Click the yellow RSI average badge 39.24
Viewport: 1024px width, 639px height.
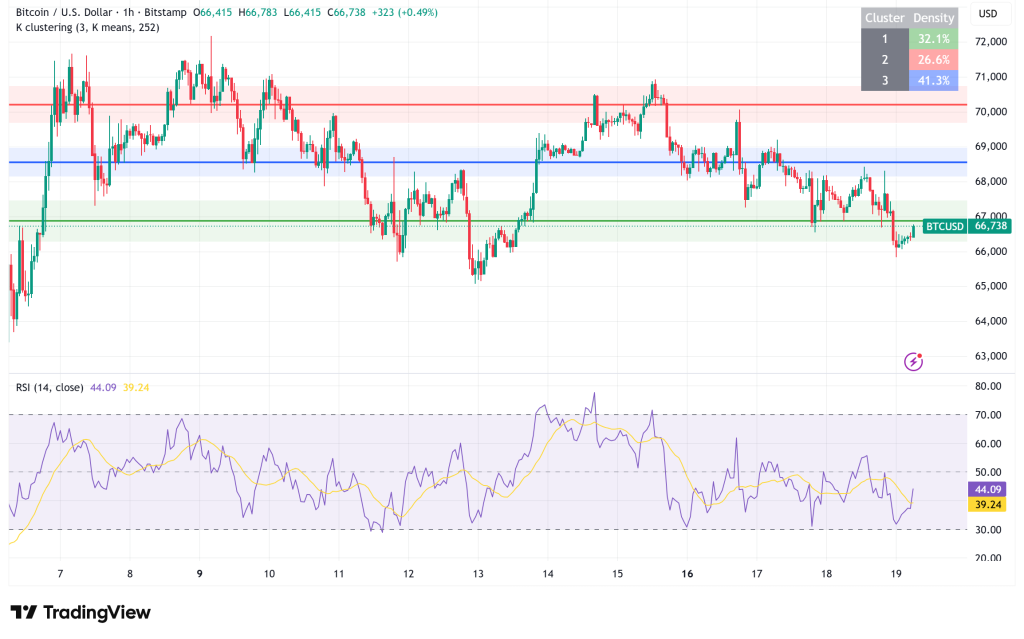tap(987, 506)
